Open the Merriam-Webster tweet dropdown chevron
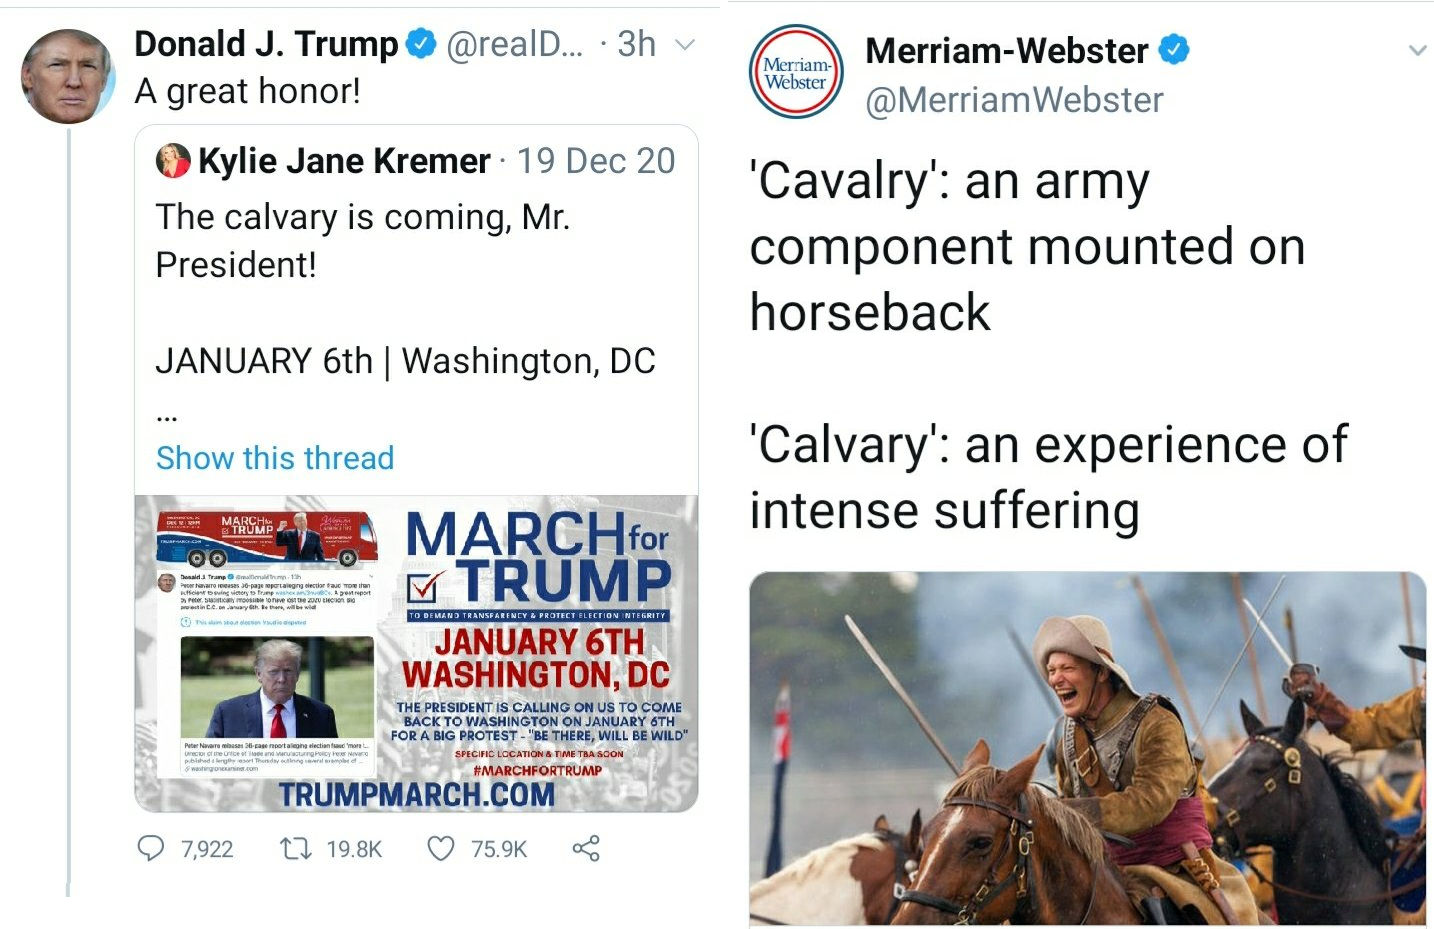Screen dimensions: 1434x929 [x=1417, y=50]
